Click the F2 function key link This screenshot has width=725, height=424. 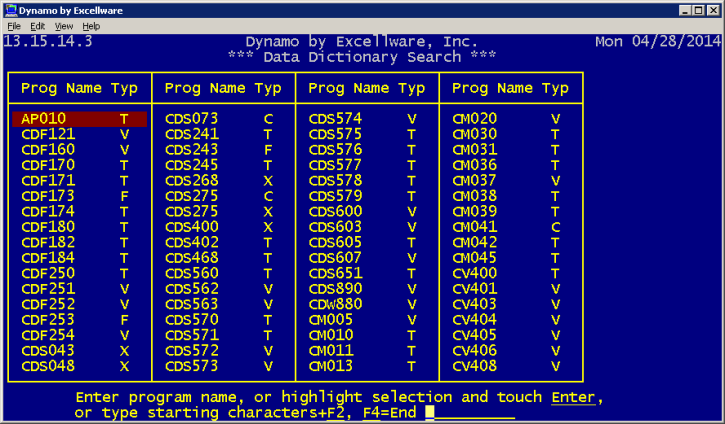coord(335,413)
